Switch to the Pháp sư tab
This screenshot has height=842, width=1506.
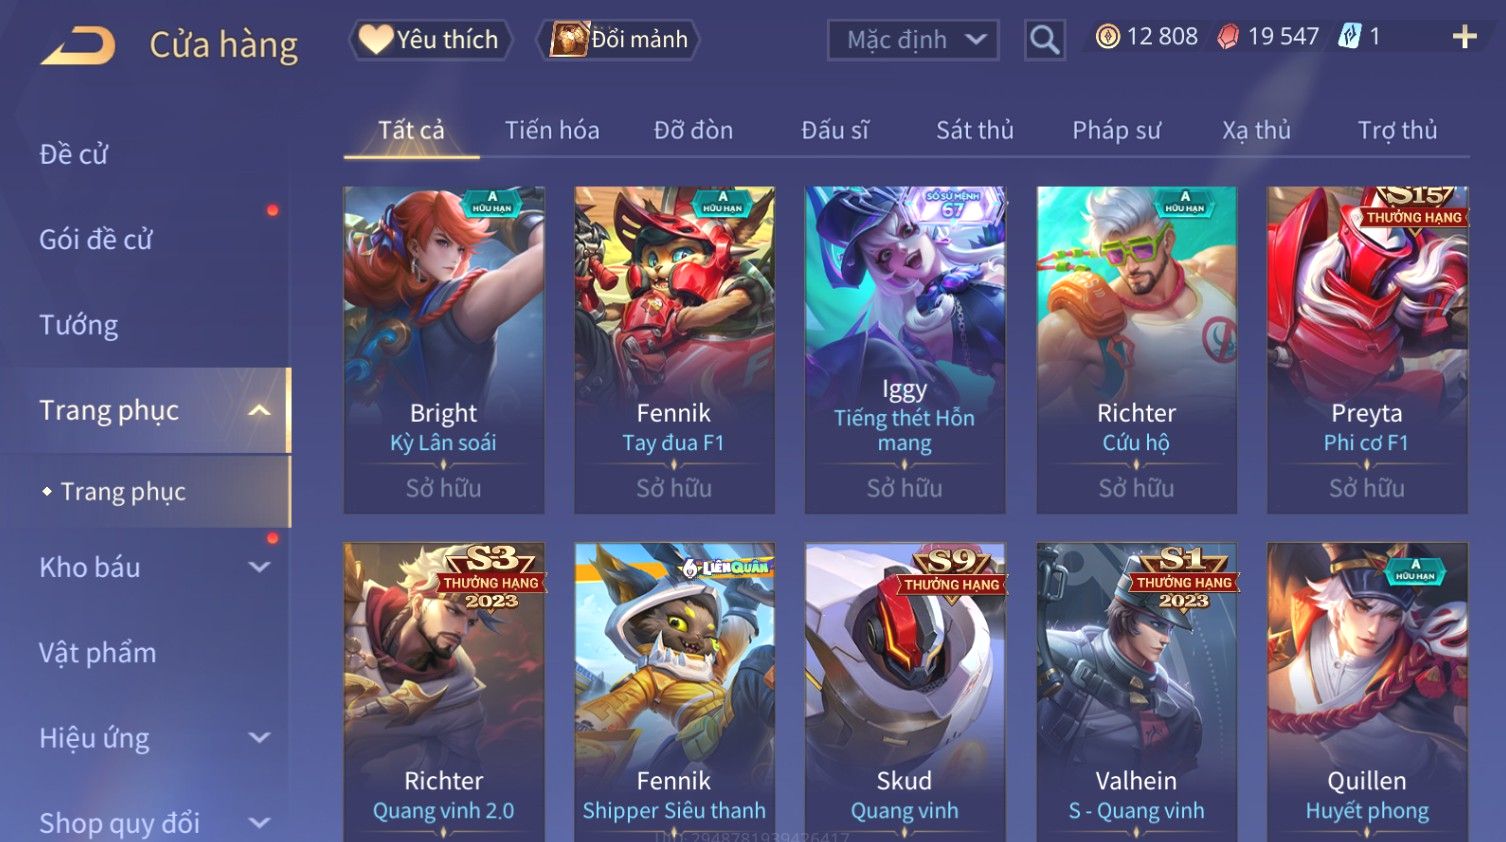click(1116, 130)
